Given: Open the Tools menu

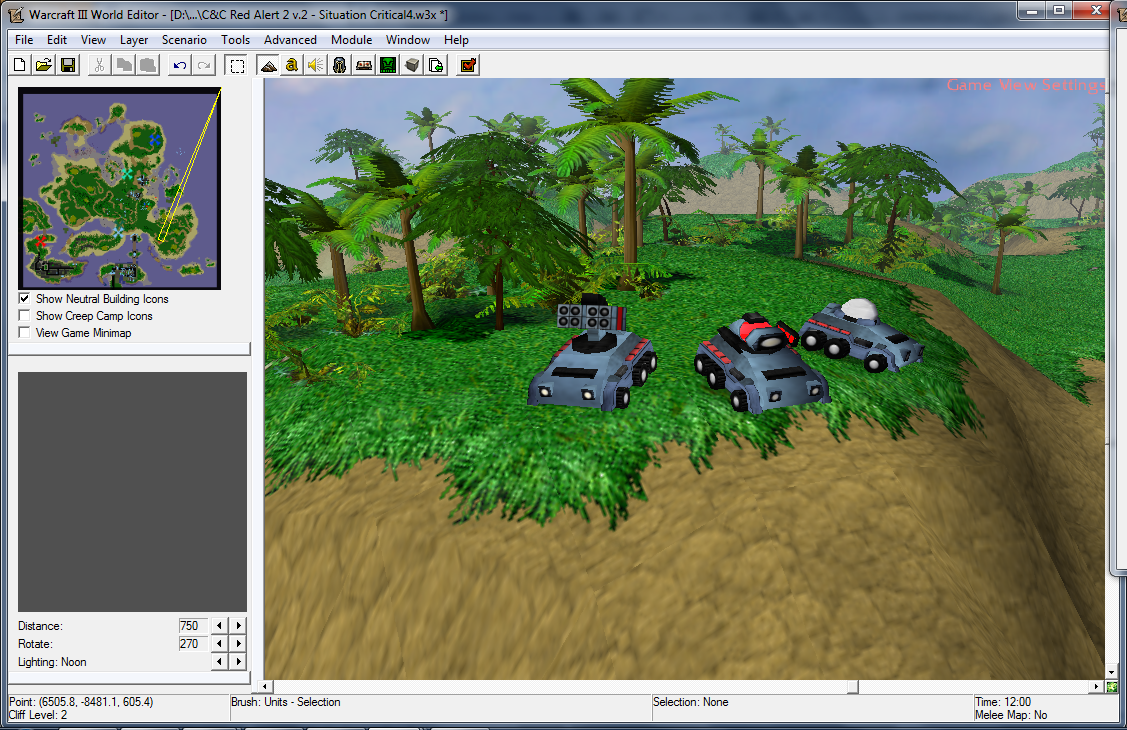Looking at the screenshot, I should pyautogui.click(x=235, y=40).
